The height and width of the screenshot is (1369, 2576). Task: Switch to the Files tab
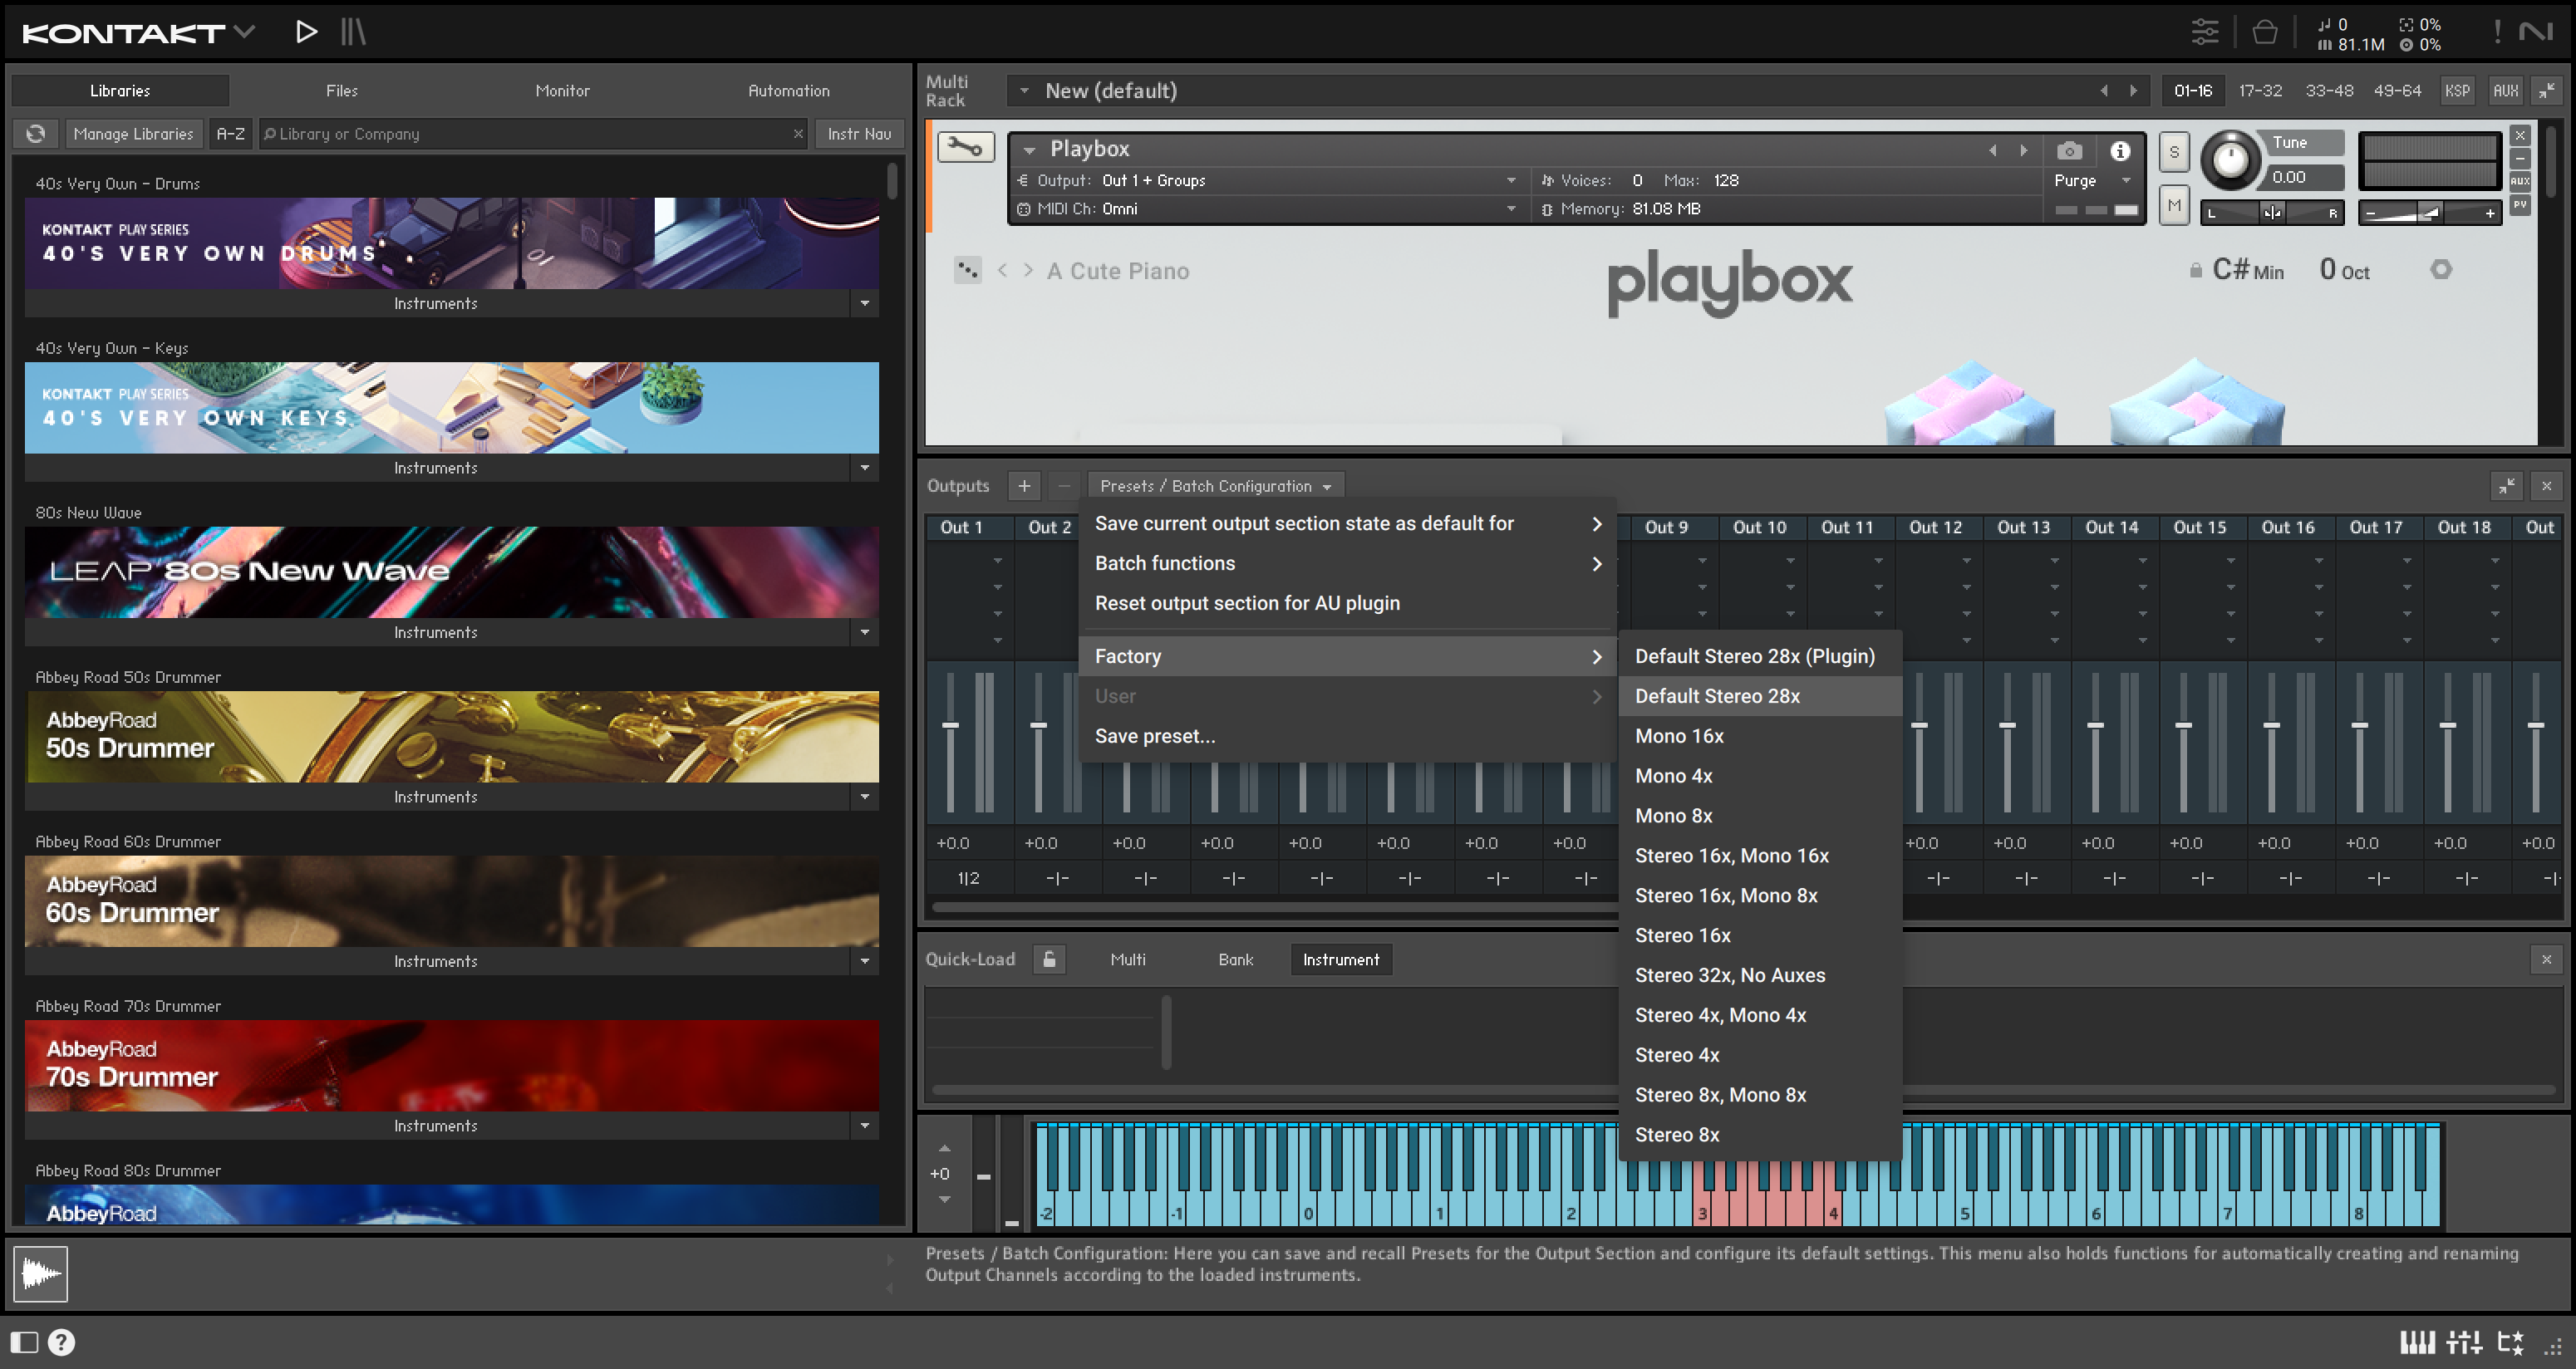[341, 90]
